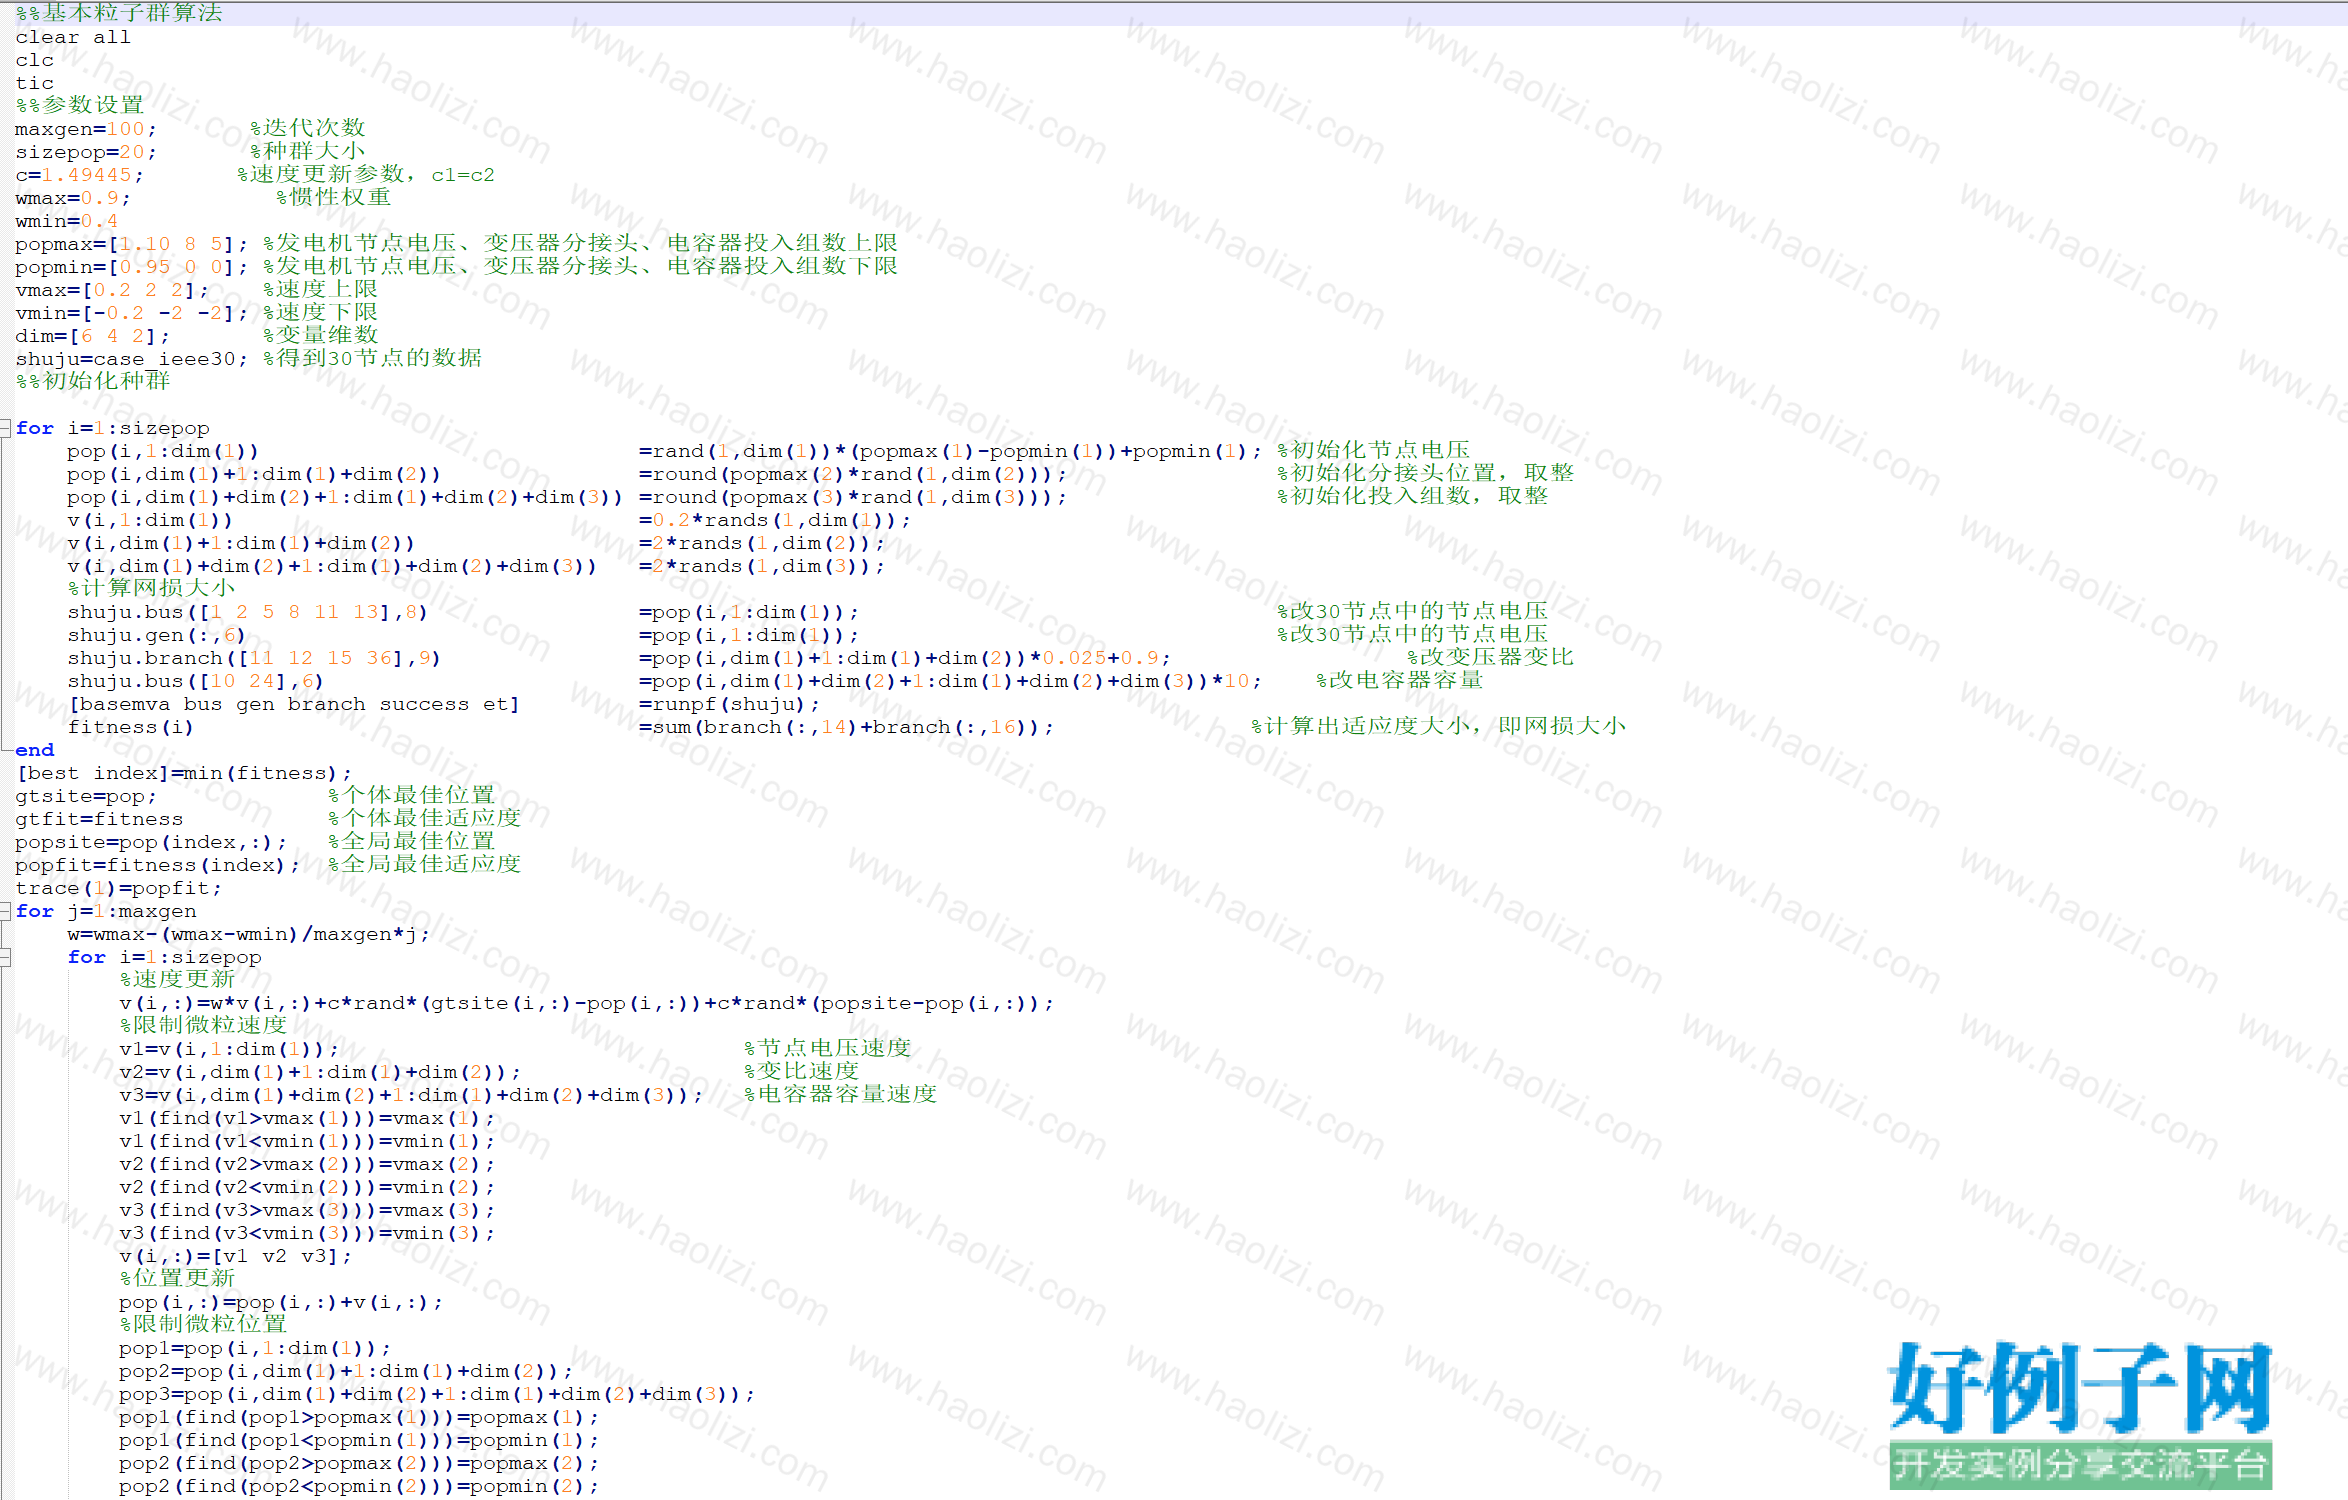Click the 'wmin=0.4' assignment
The image size is (2348, 1500).
click(x=66, y=221)
